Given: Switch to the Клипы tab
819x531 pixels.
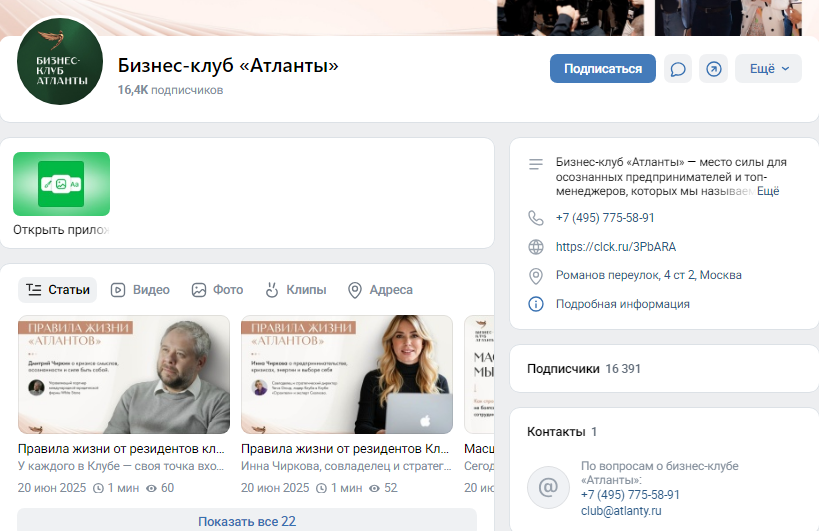Looking at the screenshot, I should [x=296, y=290].
